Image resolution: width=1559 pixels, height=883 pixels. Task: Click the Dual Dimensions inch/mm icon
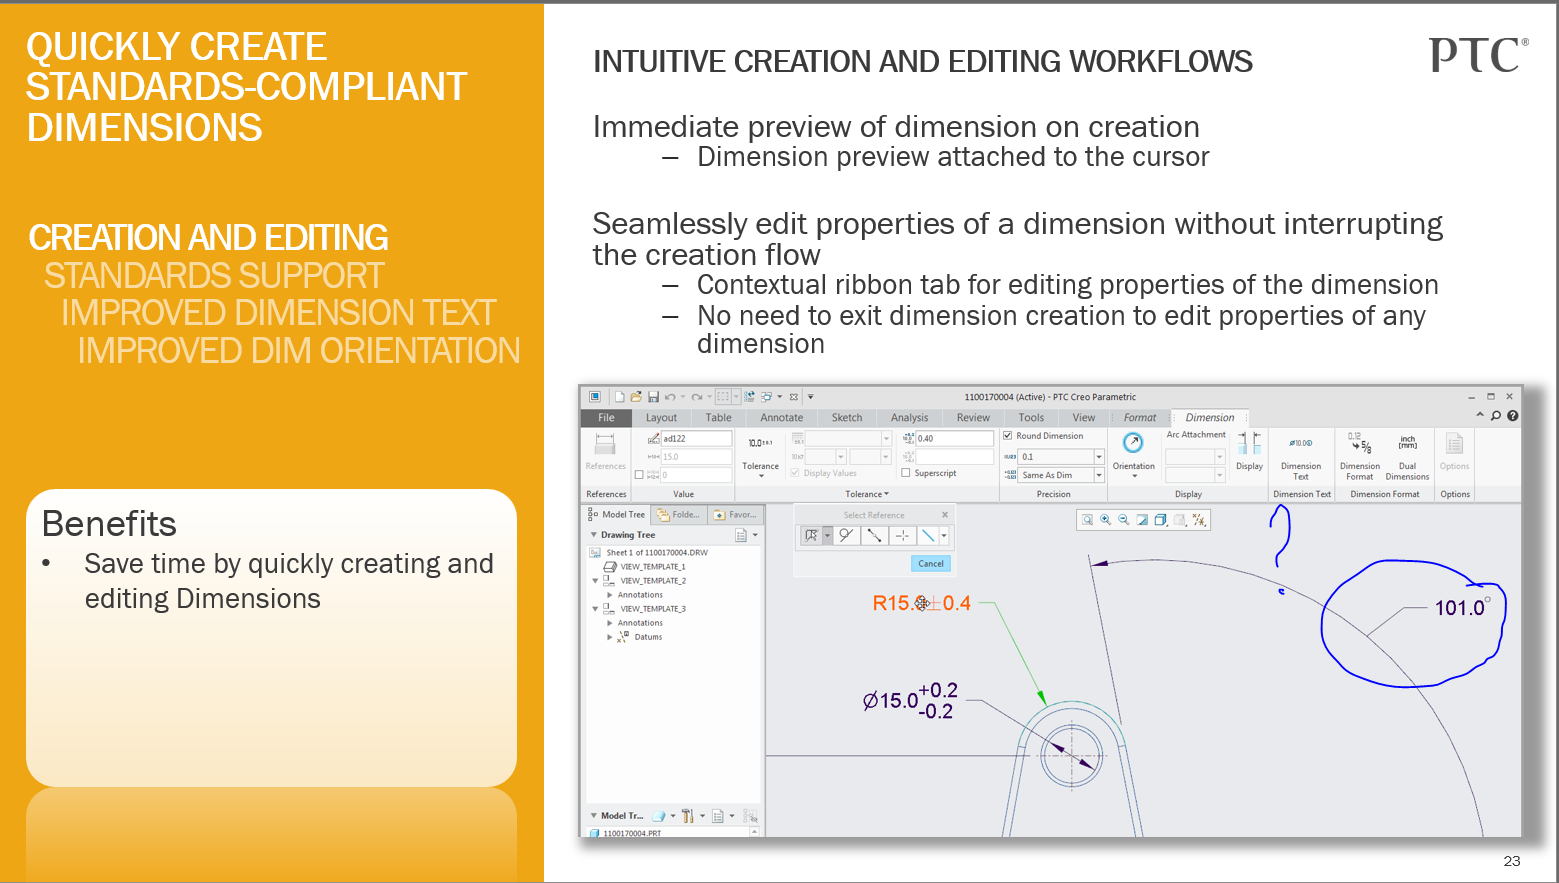1408,442
